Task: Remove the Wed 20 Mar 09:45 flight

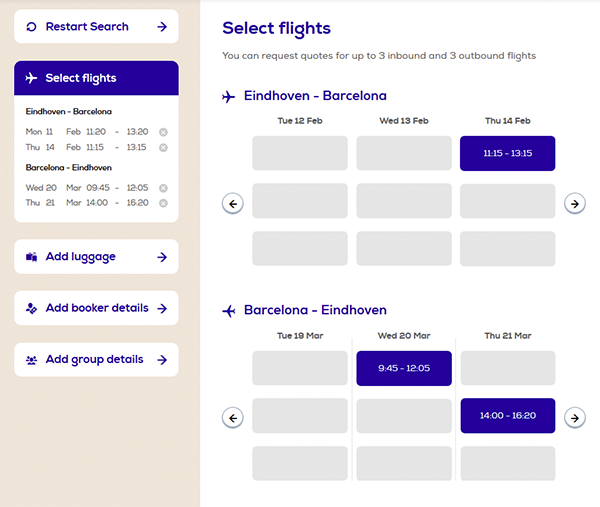Action: 163,188
